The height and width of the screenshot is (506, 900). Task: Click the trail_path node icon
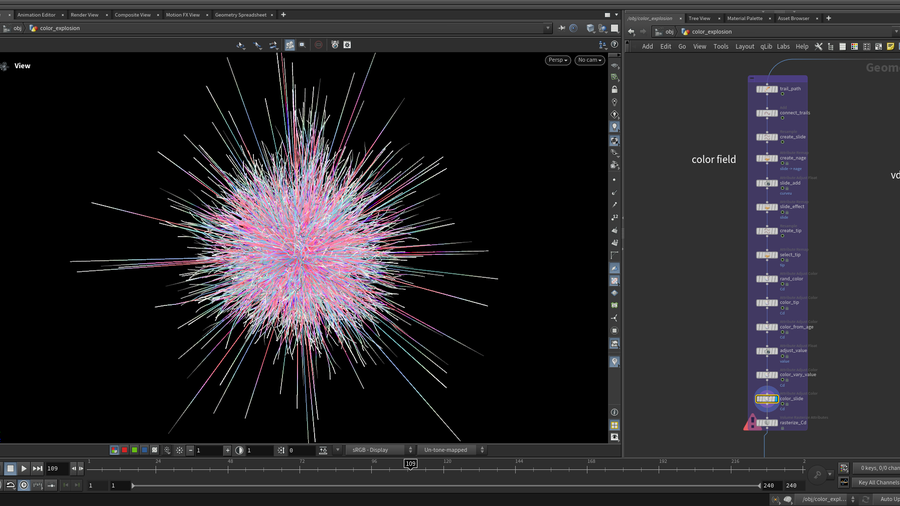pos(766,89)
